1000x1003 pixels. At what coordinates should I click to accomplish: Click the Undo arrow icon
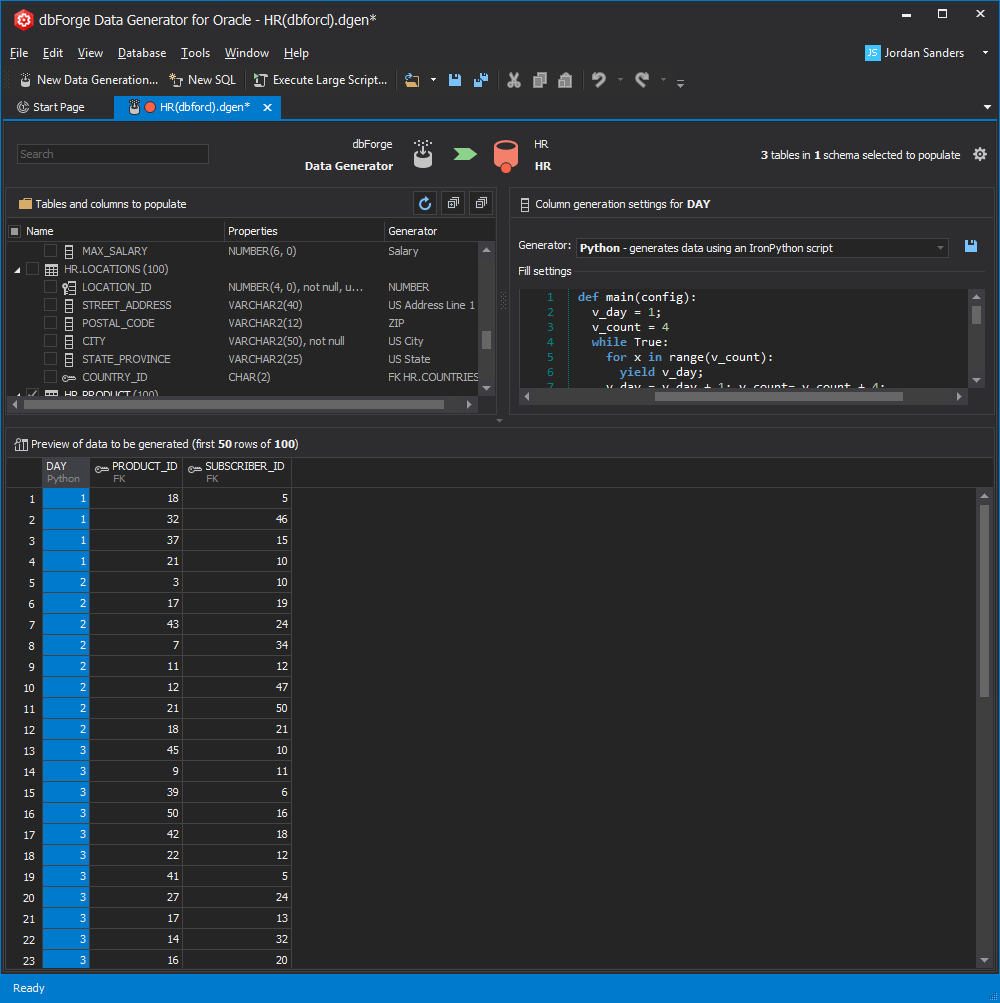[x=599, y=80]
